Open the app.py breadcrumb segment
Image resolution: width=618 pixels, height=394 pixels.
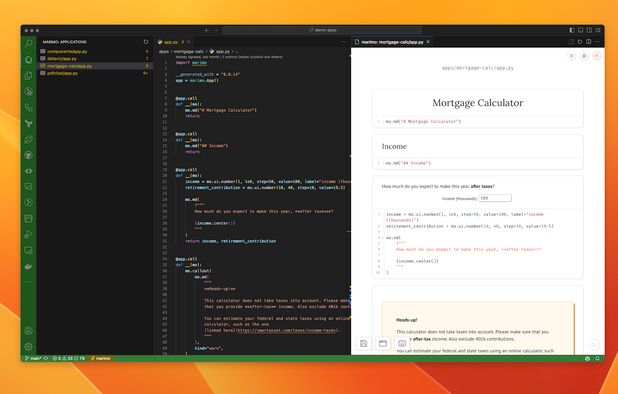220,52
